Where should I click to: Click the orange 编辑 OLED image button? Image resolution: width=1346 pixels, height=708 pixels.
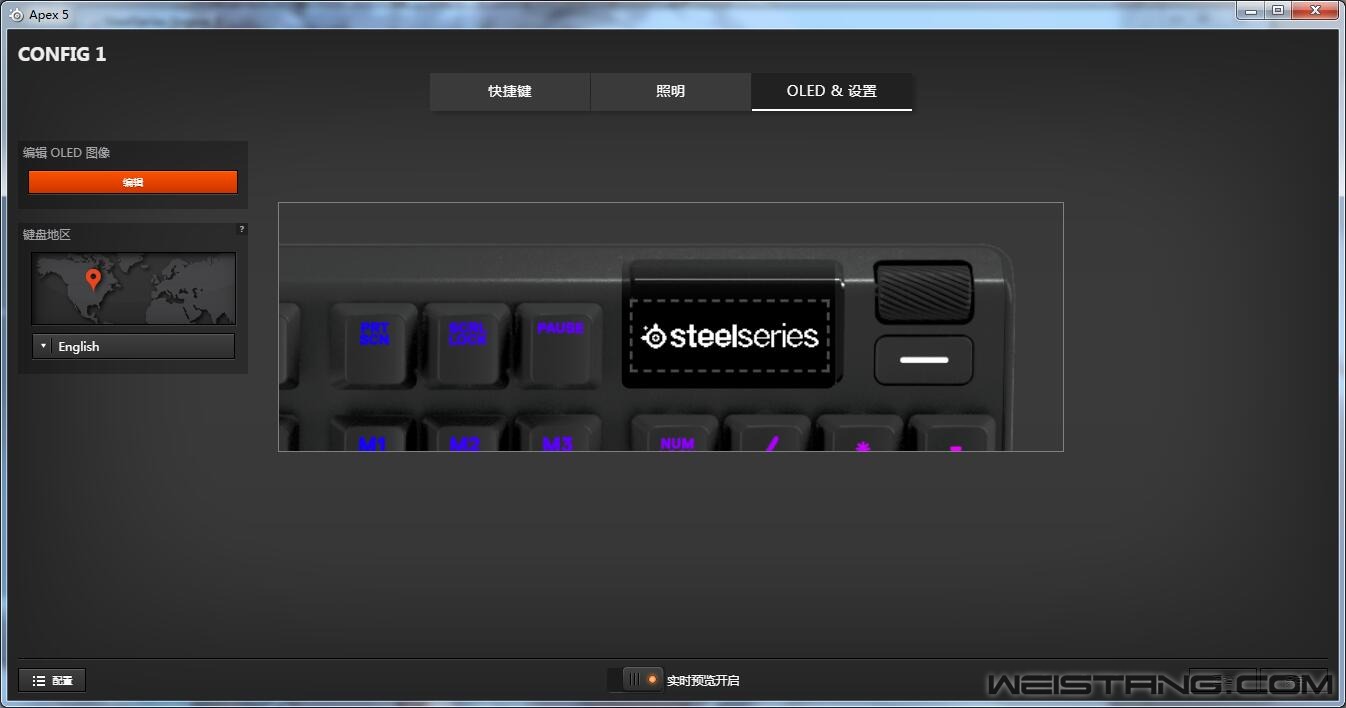(133, 182)
